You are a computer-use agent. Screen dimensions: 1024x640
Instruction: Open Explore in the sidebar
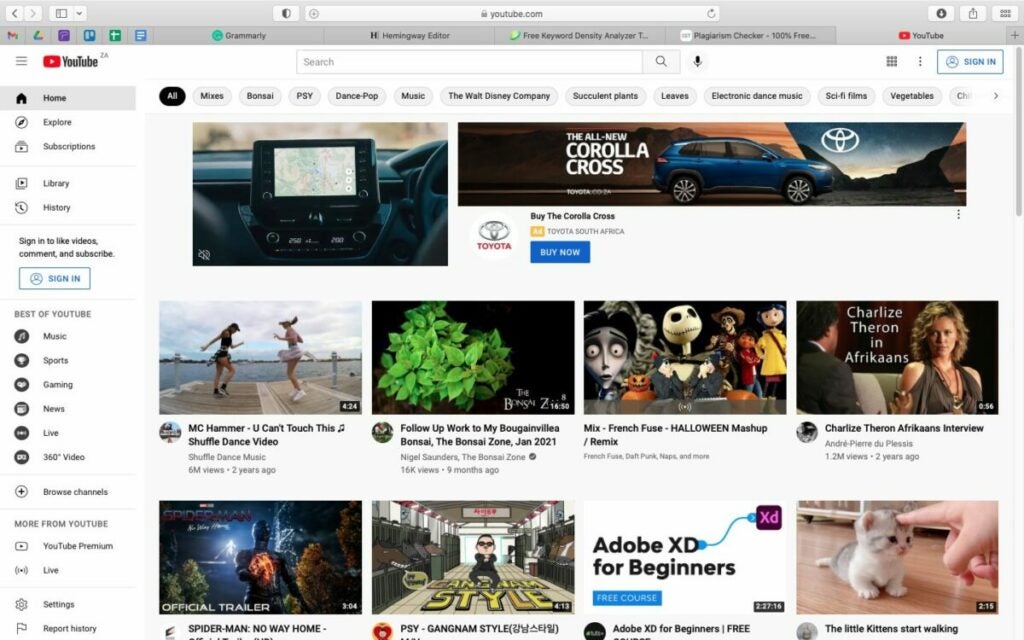point(68,122)
